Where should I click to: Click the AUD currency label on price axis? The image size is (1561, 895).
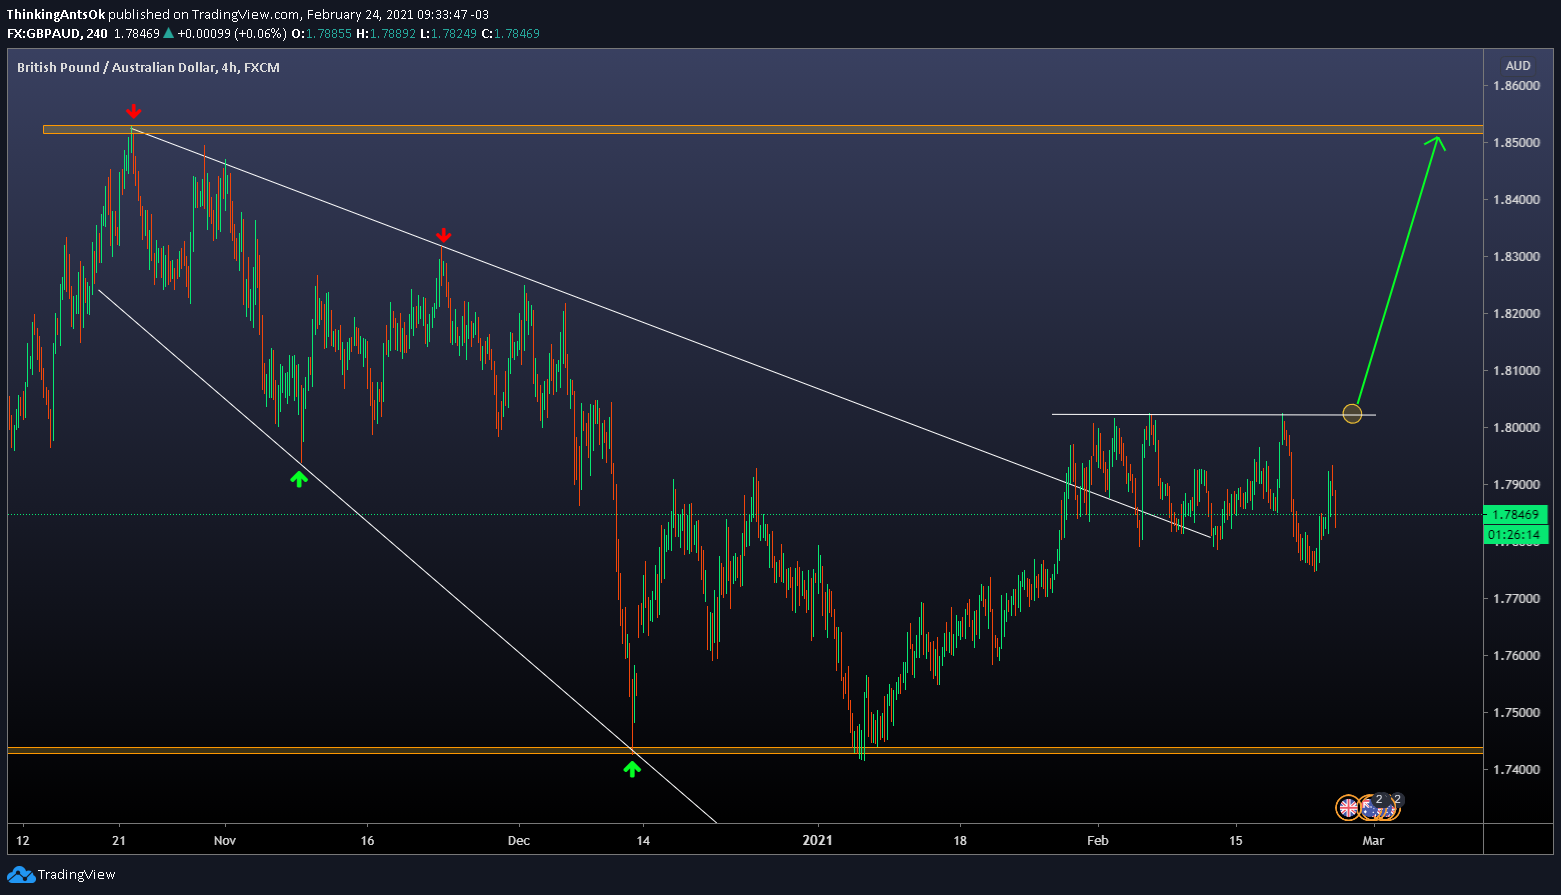coord(1518,66)
